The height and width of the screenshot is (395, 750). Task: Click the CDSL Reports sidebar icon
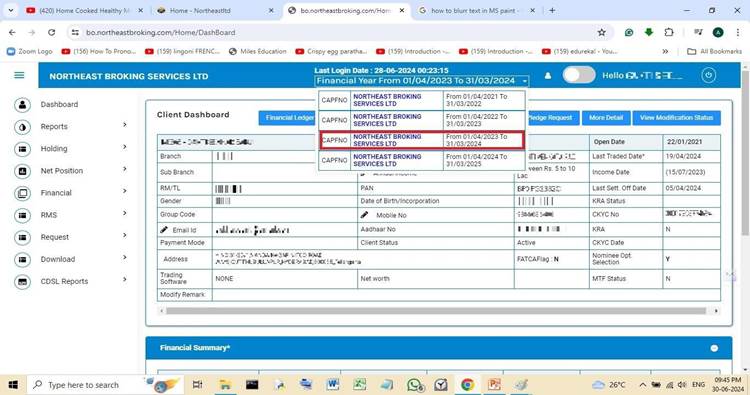[x=22, y=282]
